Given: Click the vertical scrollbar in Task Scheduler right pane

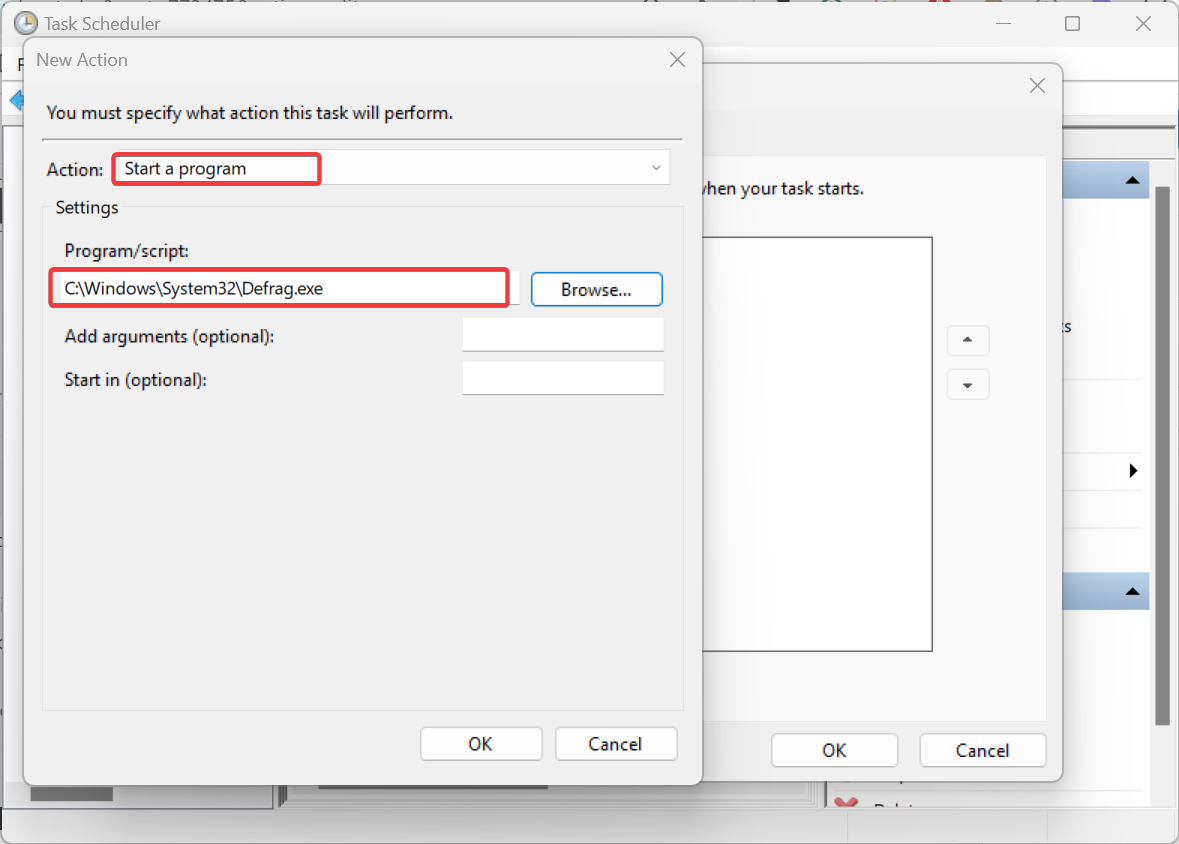Looking at the screenshot, I should click(1162, 456).
